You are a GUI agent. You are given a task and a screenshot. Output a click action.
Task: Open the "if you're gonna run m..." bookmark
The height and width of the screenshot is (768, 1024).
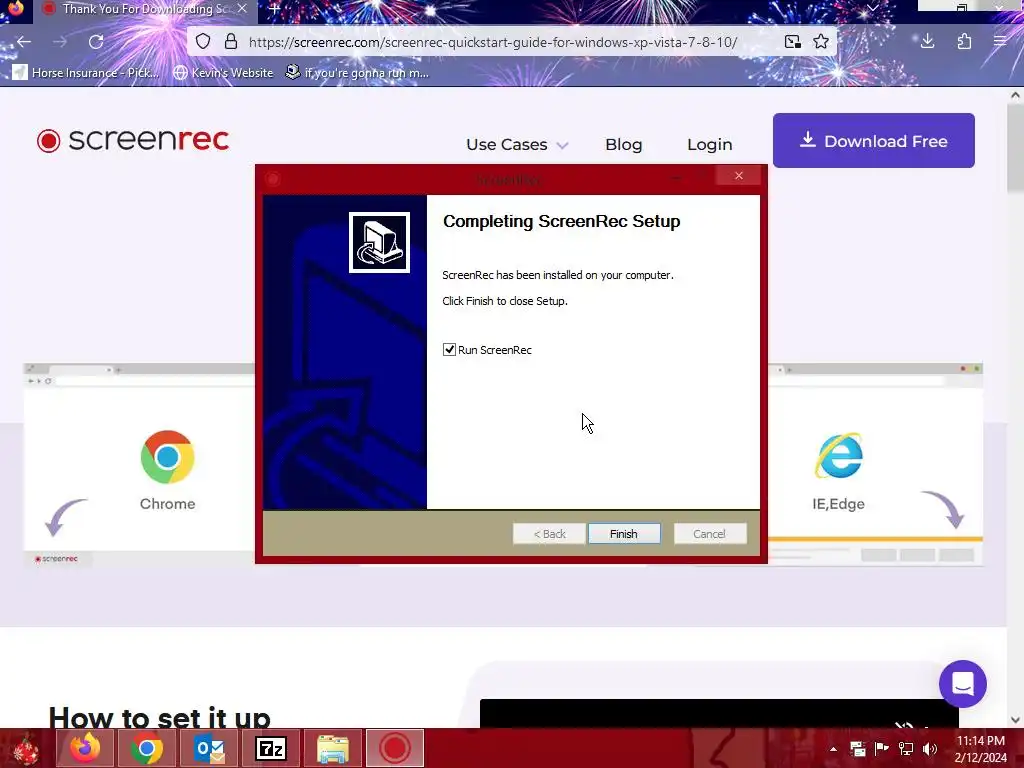click(x=357, y=72)
